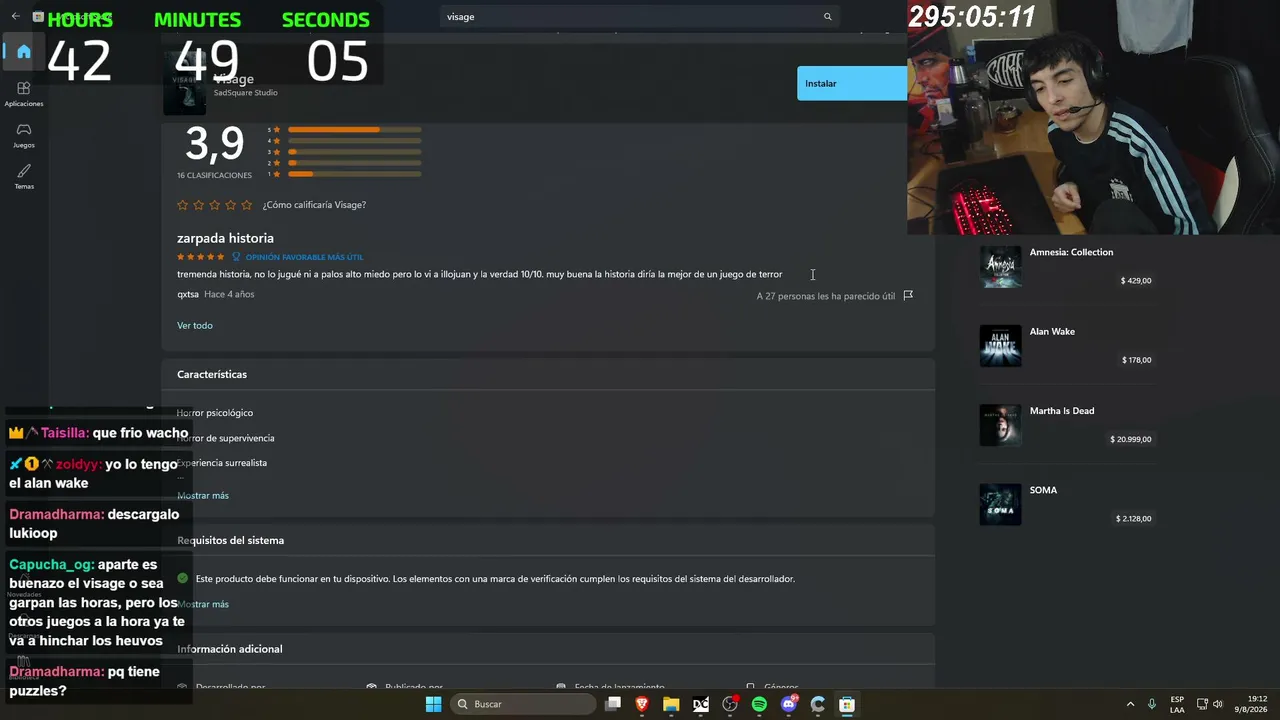Open the C-shaped app icon in taskbar
This screenshot has height=720, width=1280.
(x=818, y=704)
